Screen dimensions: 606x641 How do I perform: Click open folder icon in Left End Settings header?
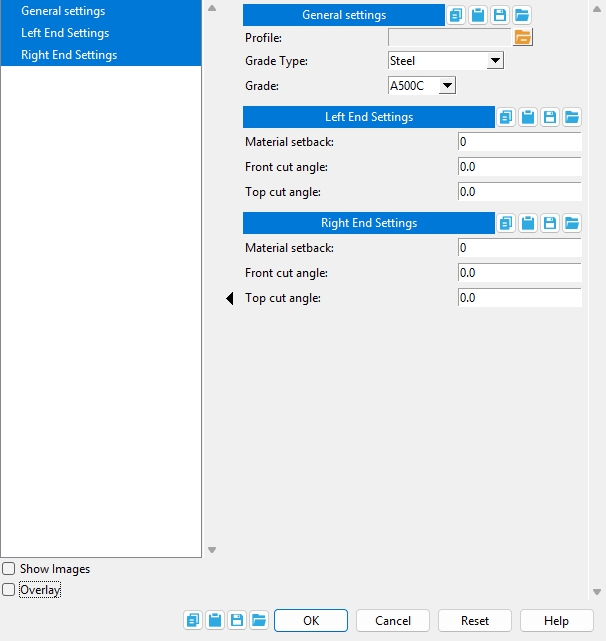571,117
